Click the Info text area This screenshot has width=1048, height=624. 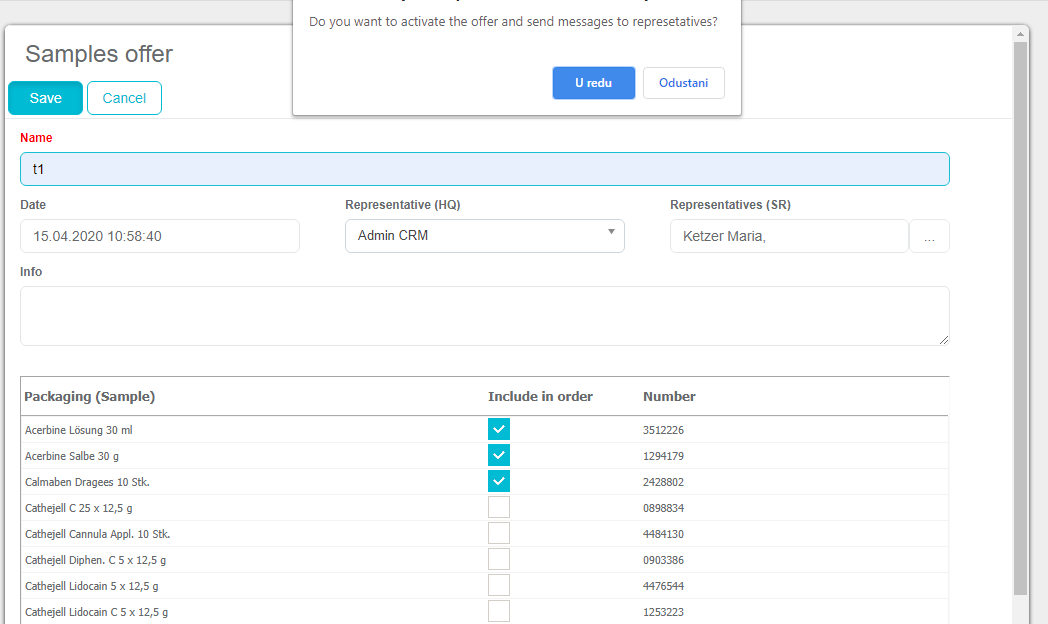(x=484, y=316)
